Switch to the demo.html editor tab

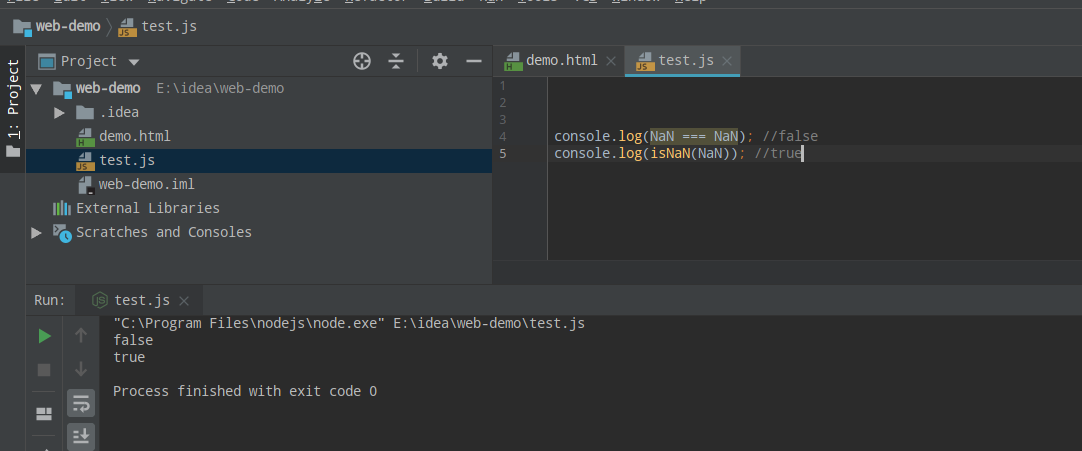[x=562, y=61]
